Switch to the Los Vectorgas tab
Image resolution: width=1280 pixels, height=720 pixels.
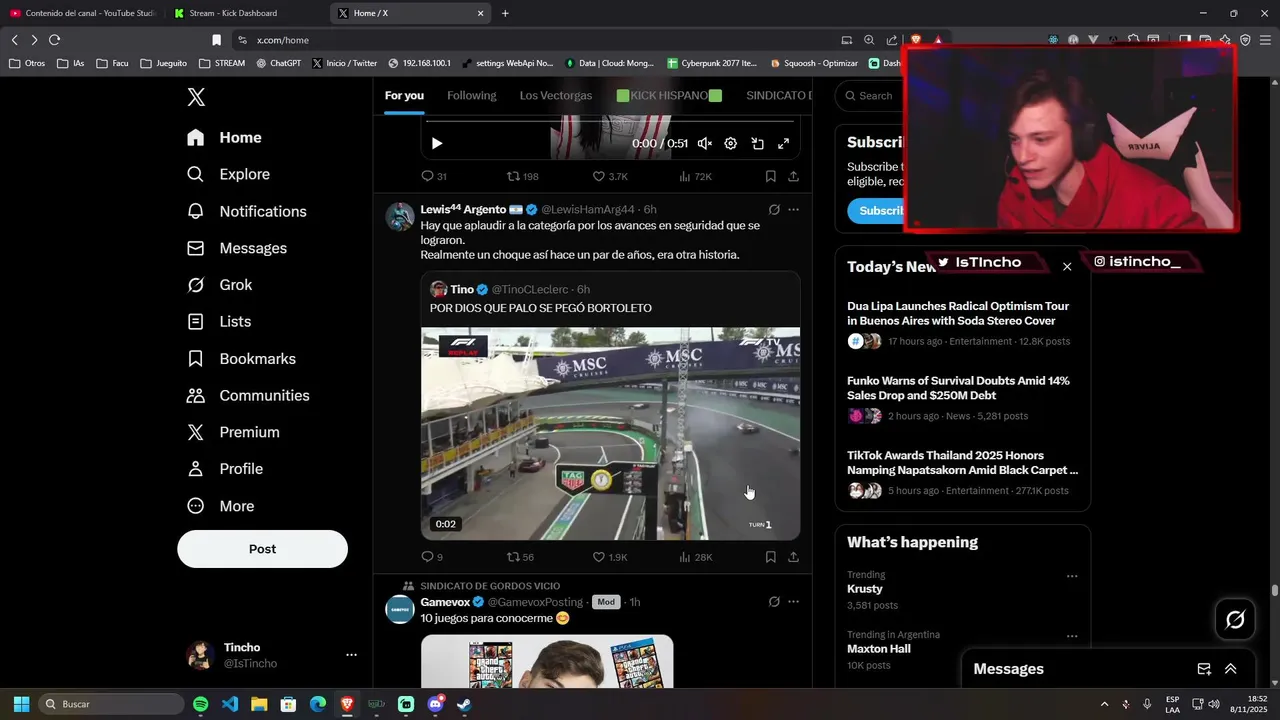pos(556,96)
